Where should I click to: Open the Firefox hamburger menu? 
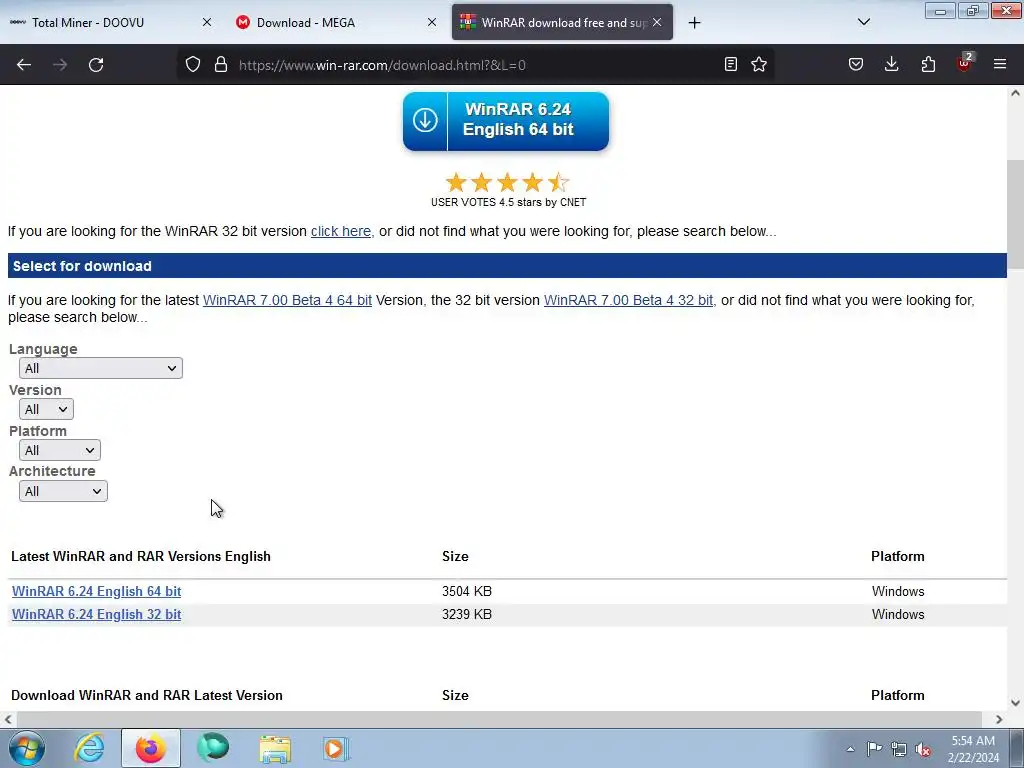pos(1000,64)
